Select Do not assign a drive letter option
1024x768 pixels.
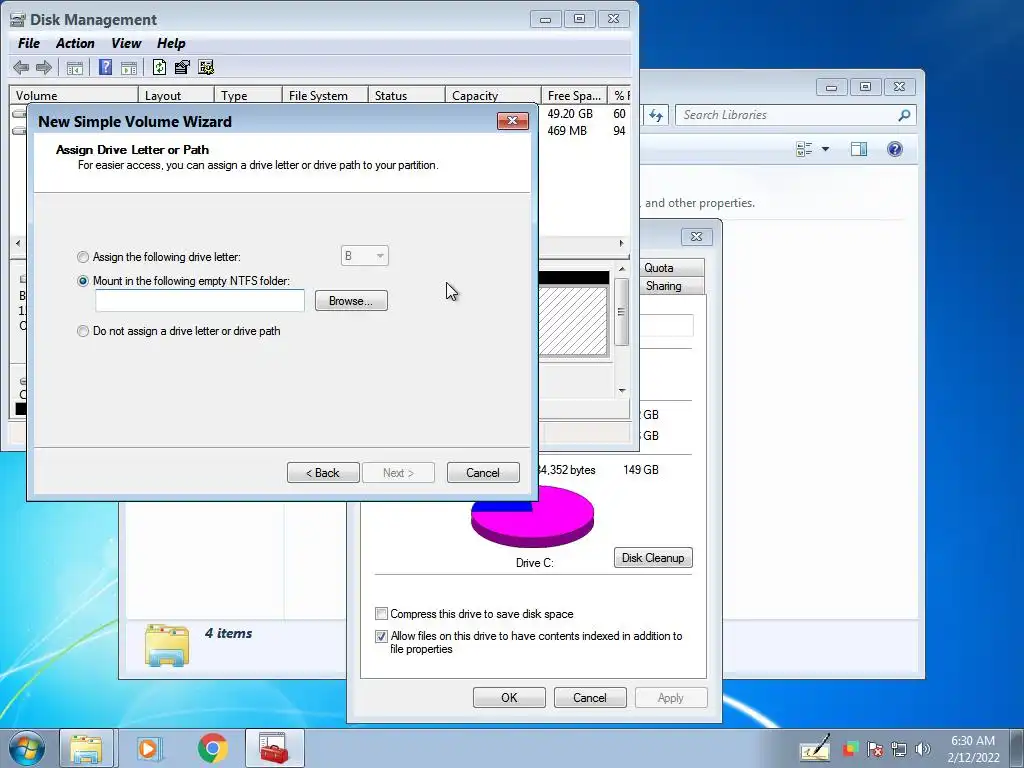point(83,331)
